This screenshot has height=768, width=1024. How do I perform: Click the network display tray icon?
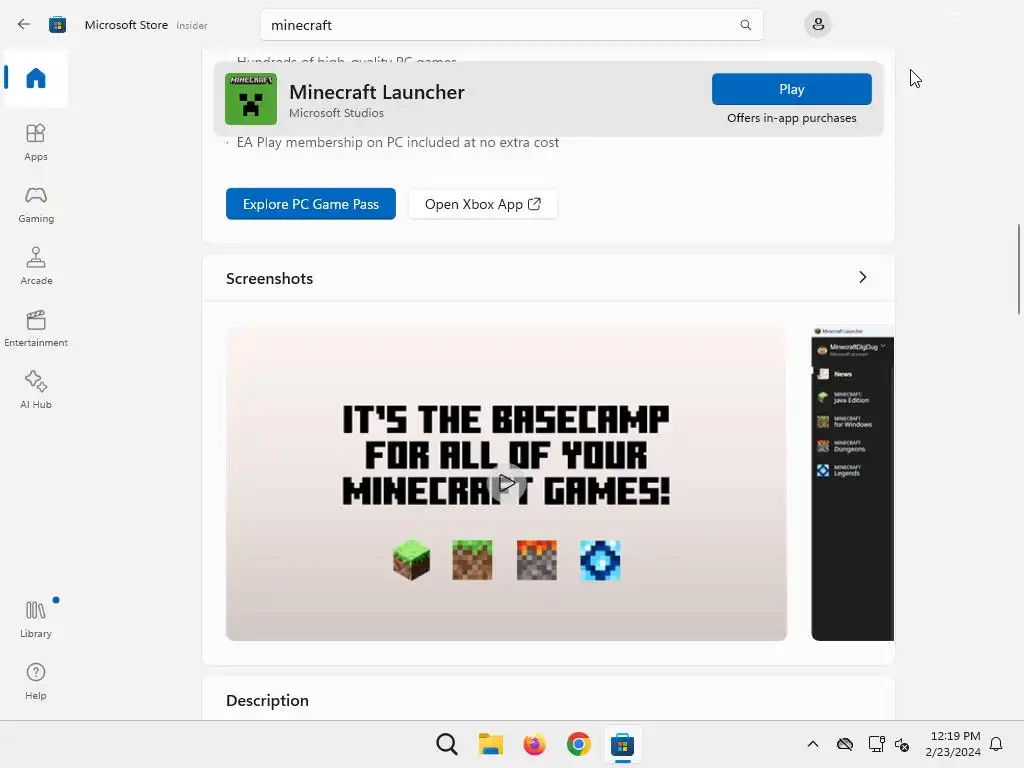click(x=876, y=744)
